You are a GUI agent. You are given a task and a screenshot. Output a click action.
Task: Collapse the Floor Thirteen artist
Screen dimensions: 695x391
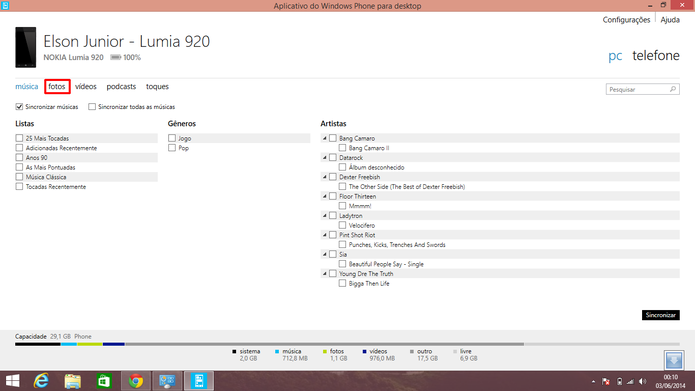324,196
